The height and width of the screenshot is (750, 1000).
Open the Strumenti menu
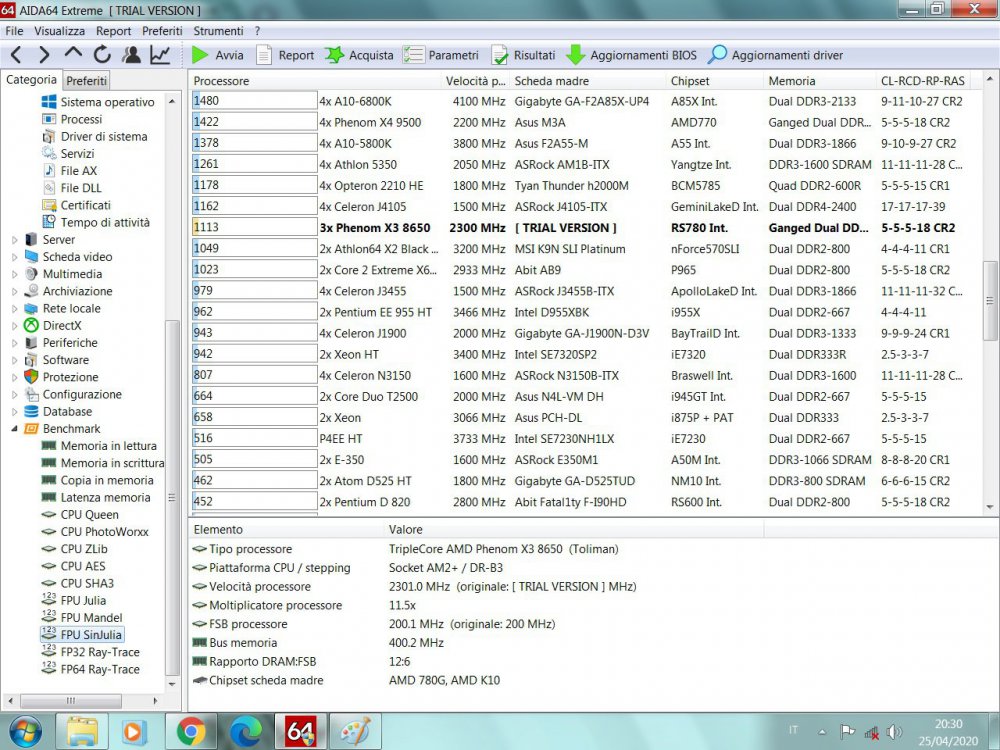218,31
